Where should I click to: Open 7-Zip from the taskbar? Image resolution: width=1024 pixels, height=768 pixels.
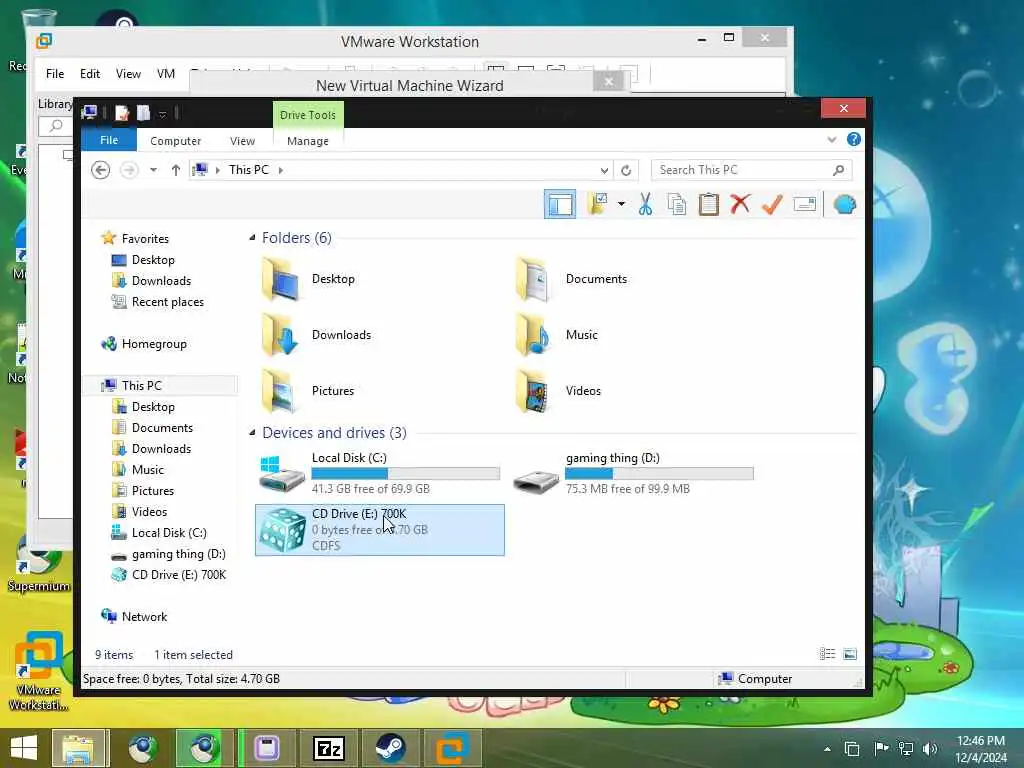click(329, 748)
